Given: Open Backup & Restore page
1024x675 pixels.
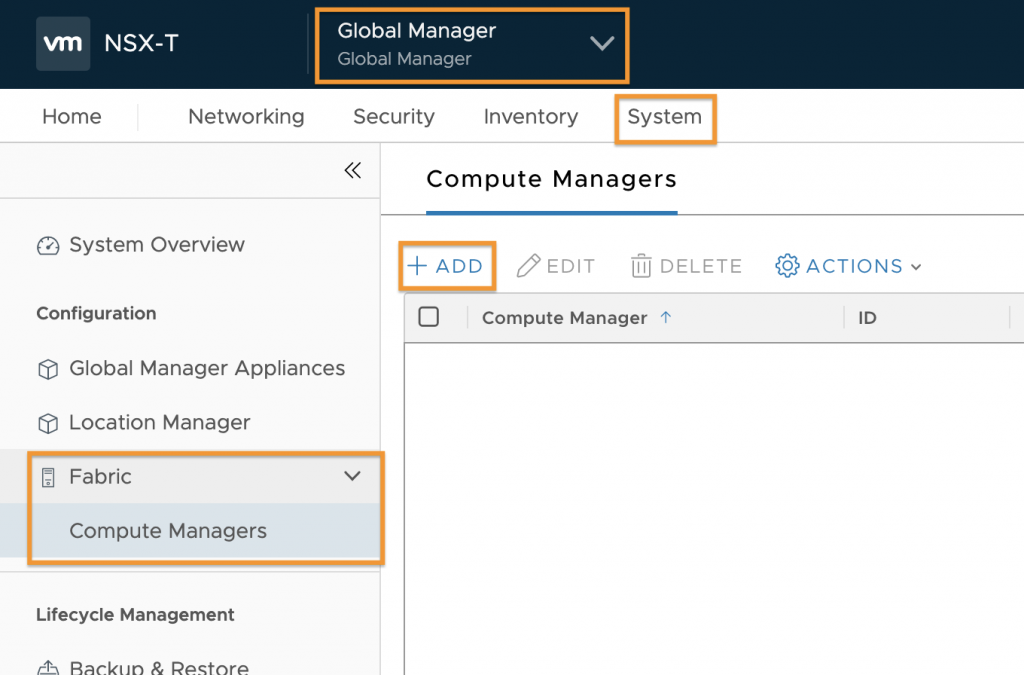Looking at the screenshot, I should coord(159,667).
